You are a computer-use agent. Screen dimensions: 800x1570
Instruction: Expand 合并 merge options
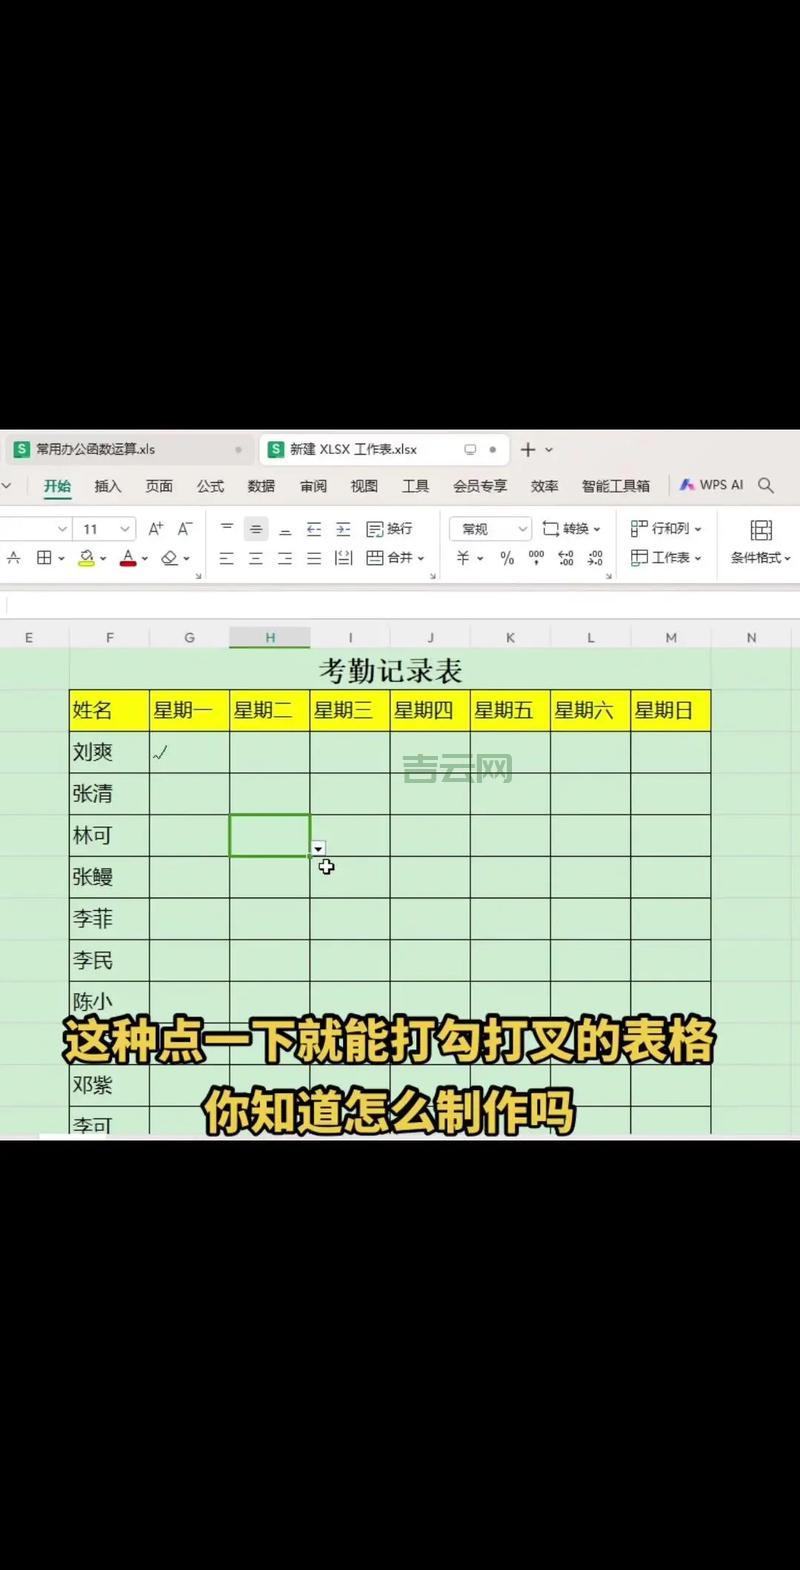[x=421, y=558]
